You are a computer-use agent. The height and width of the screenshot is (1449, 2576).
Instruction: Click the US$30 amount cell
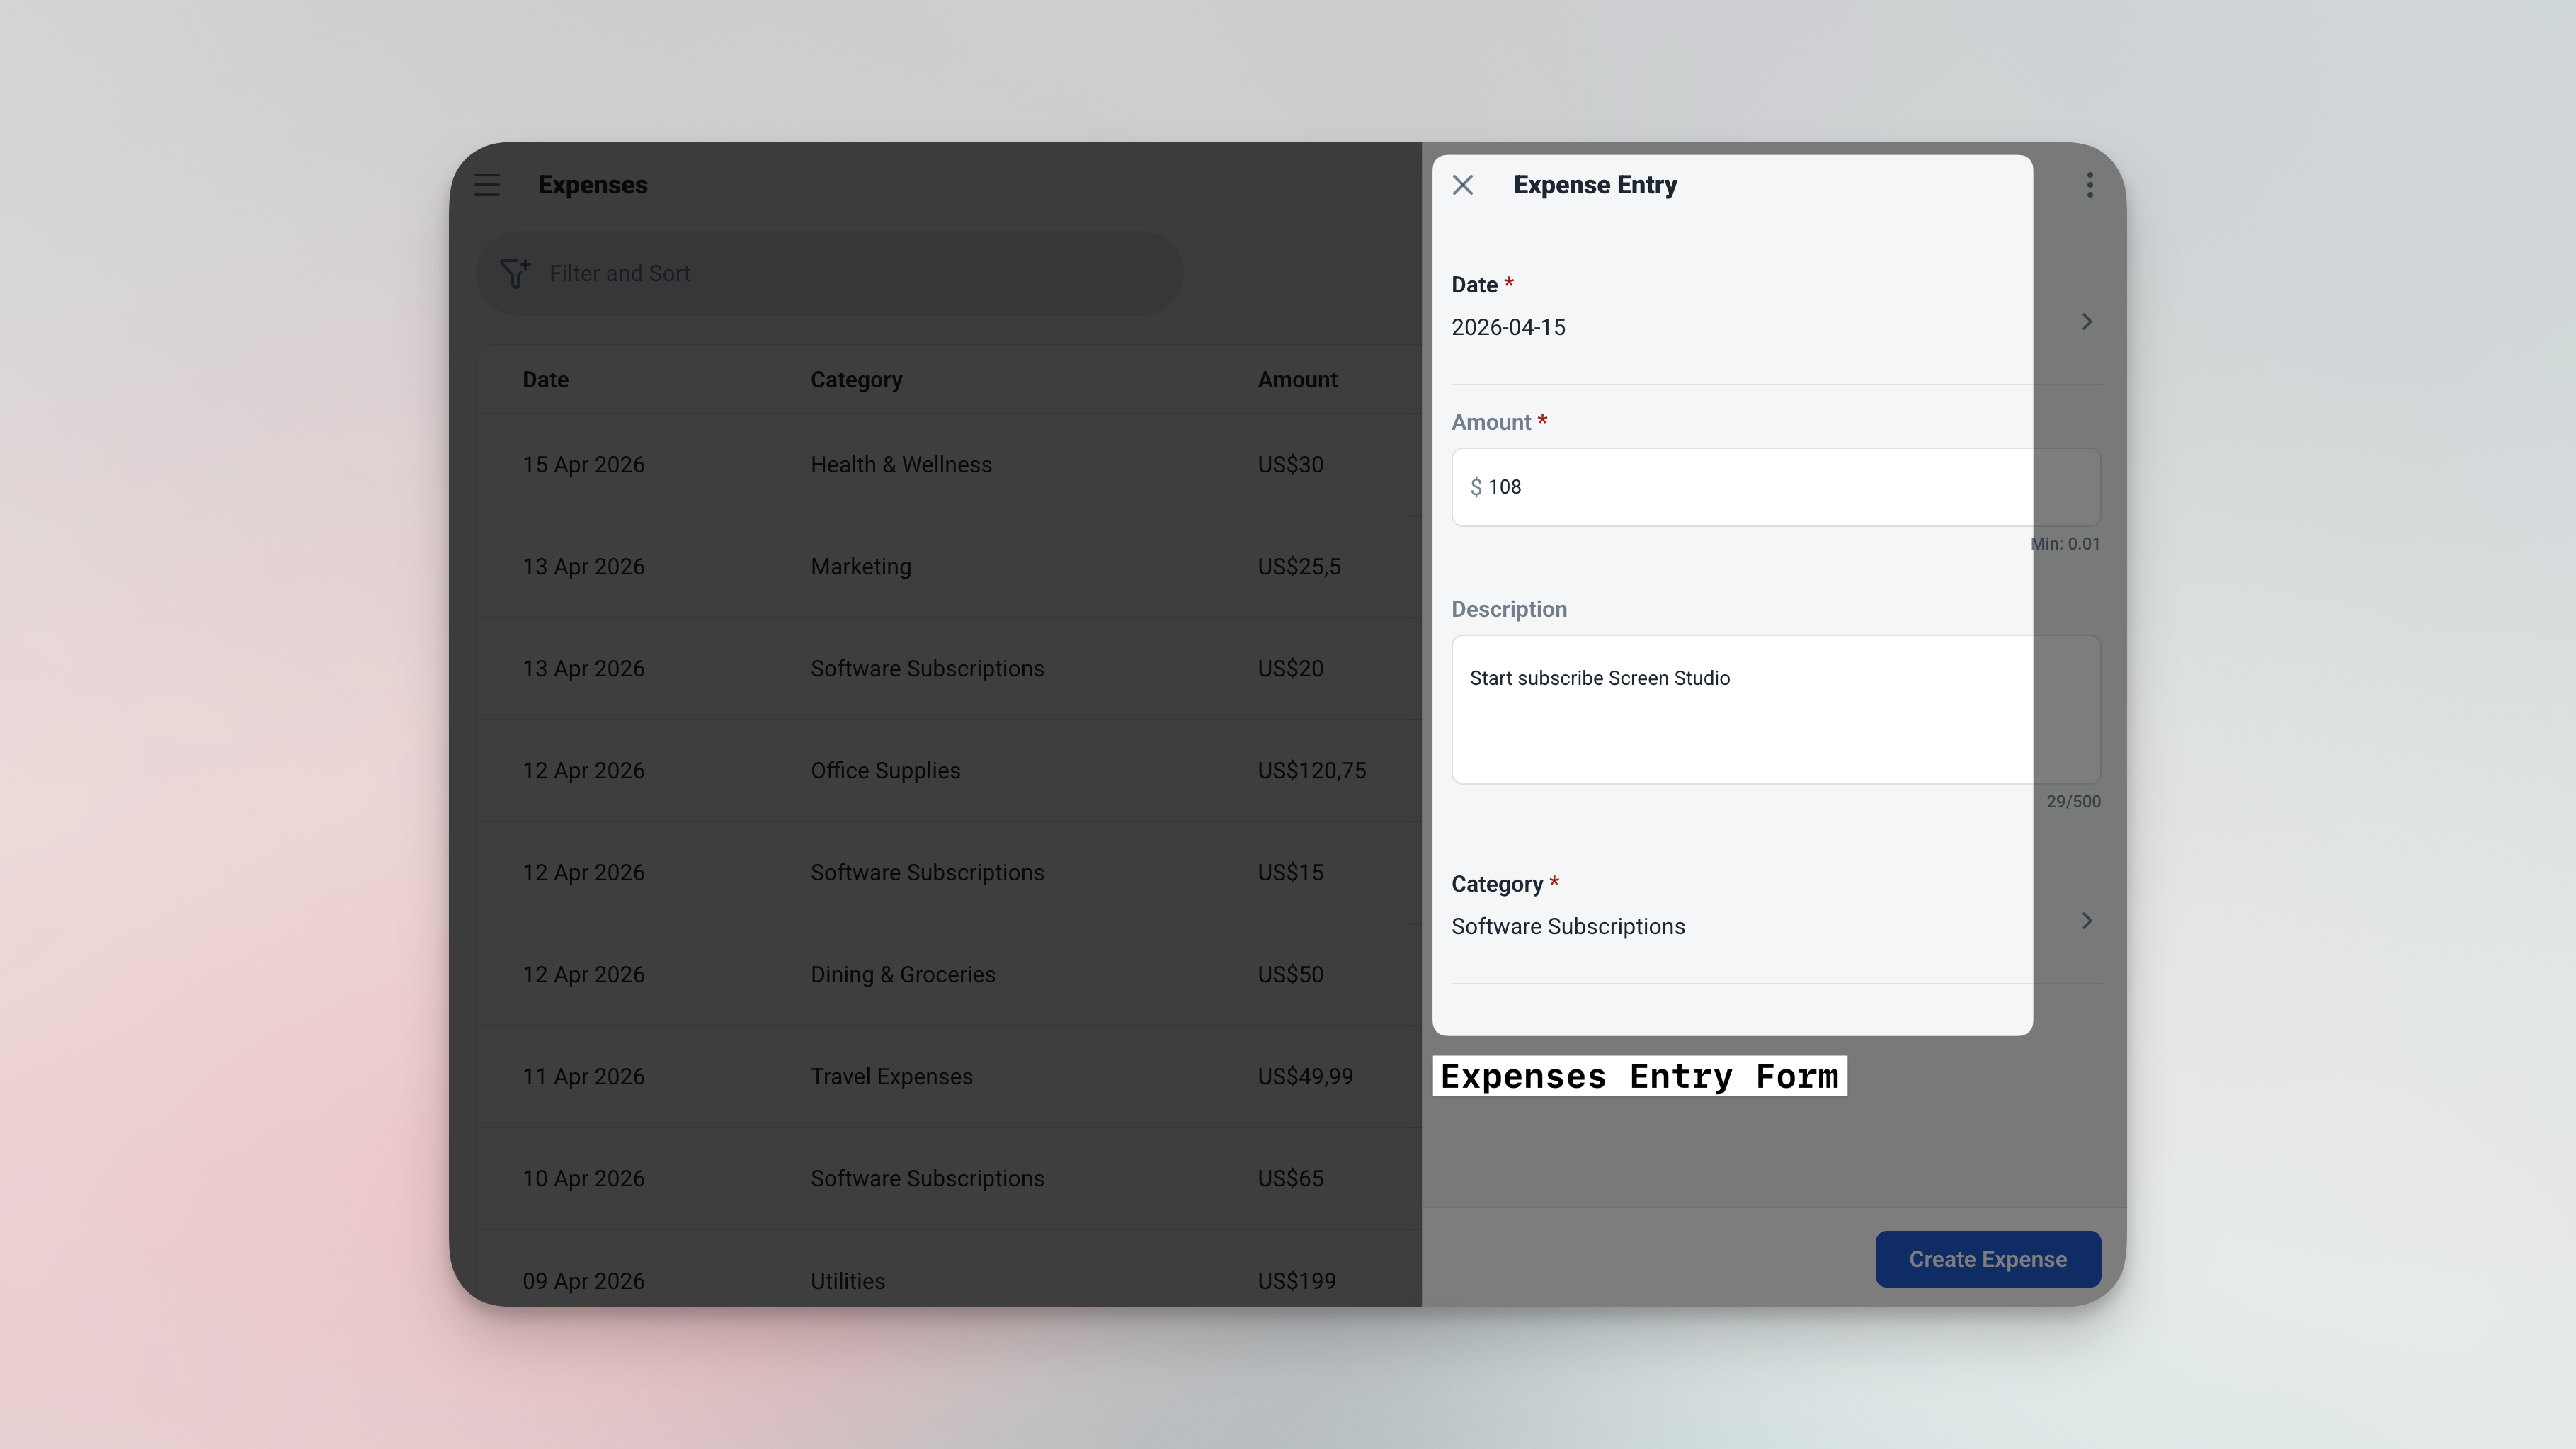point(1290,465)
